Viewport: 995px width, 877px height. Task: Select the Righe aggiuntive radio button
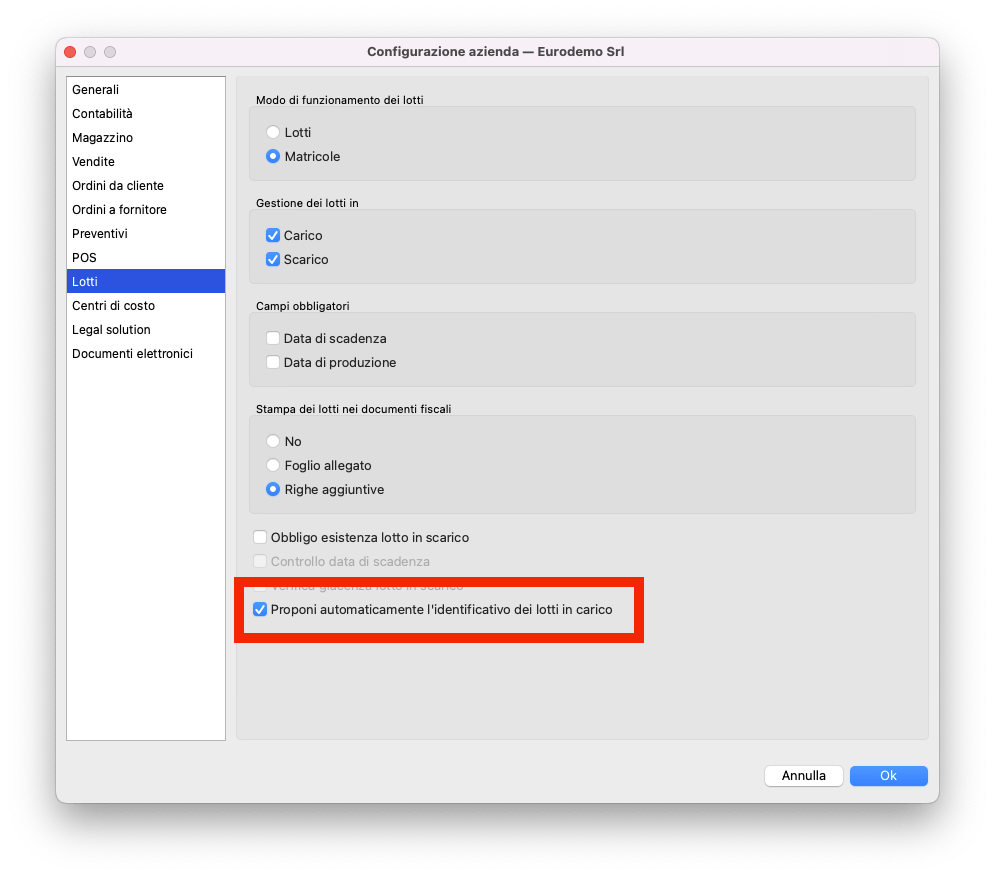coord(273,490)
